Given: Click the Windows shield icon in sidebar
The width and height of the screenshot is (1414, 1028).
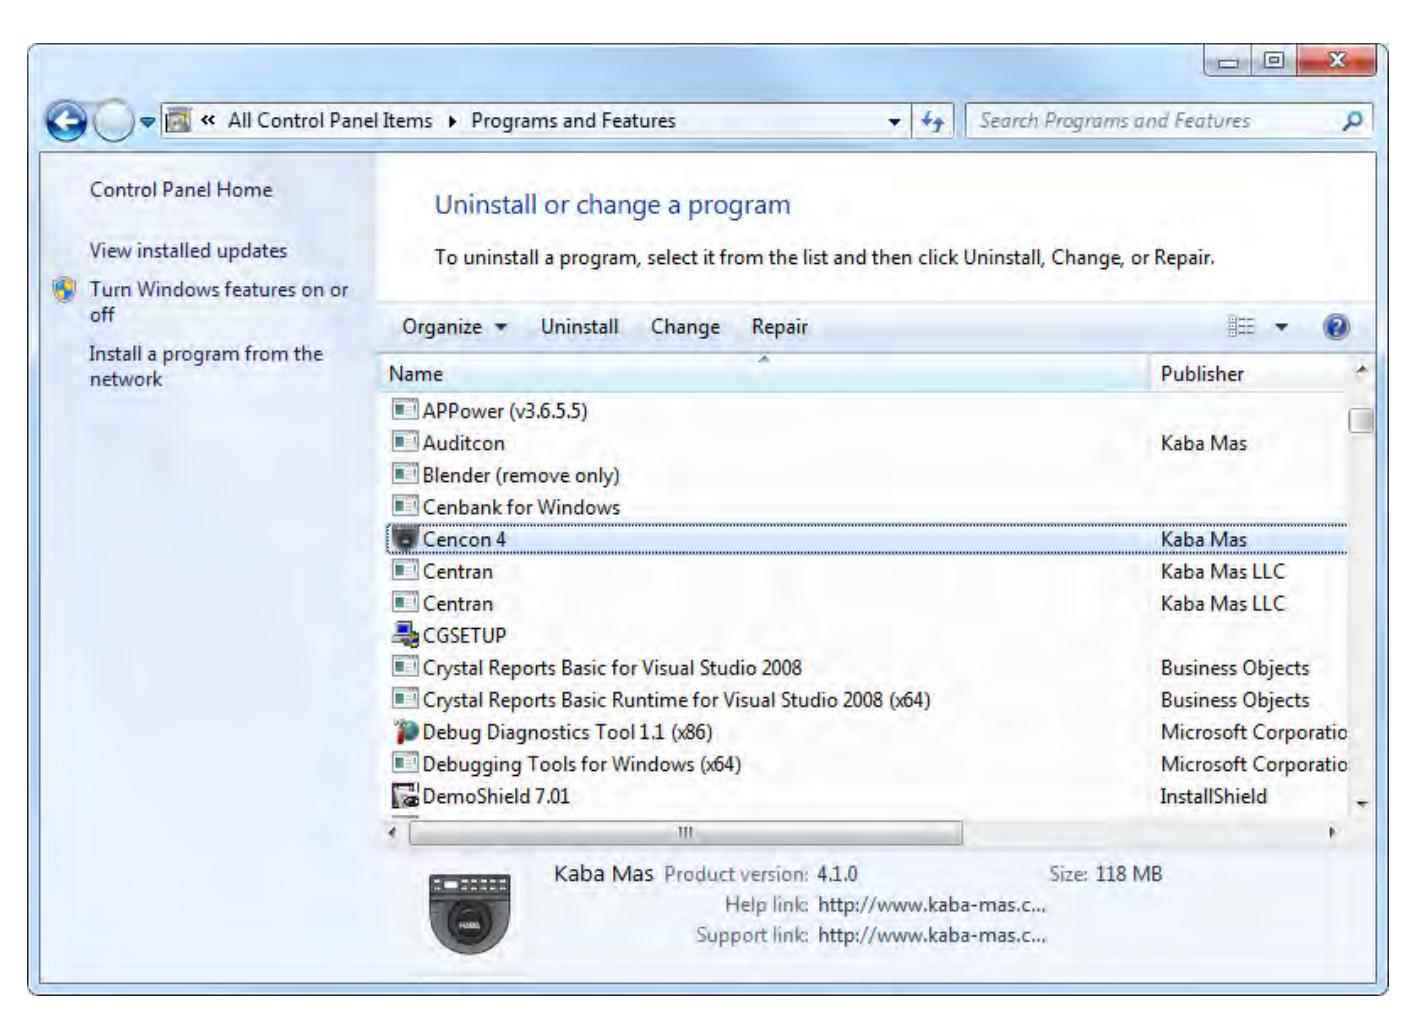Looking at the screenshot, I should (65, 290).
